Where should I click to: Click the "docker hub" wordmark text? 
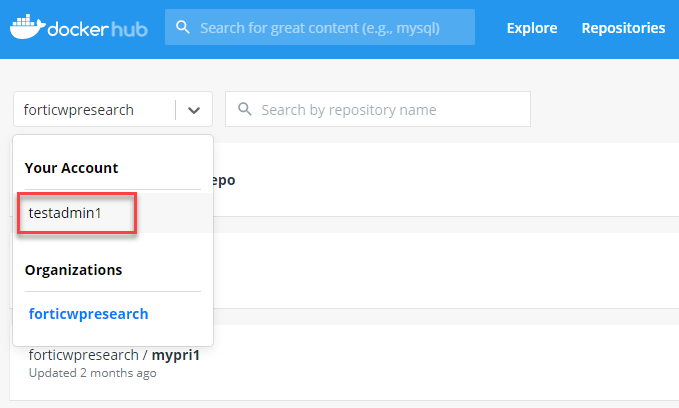103,28
